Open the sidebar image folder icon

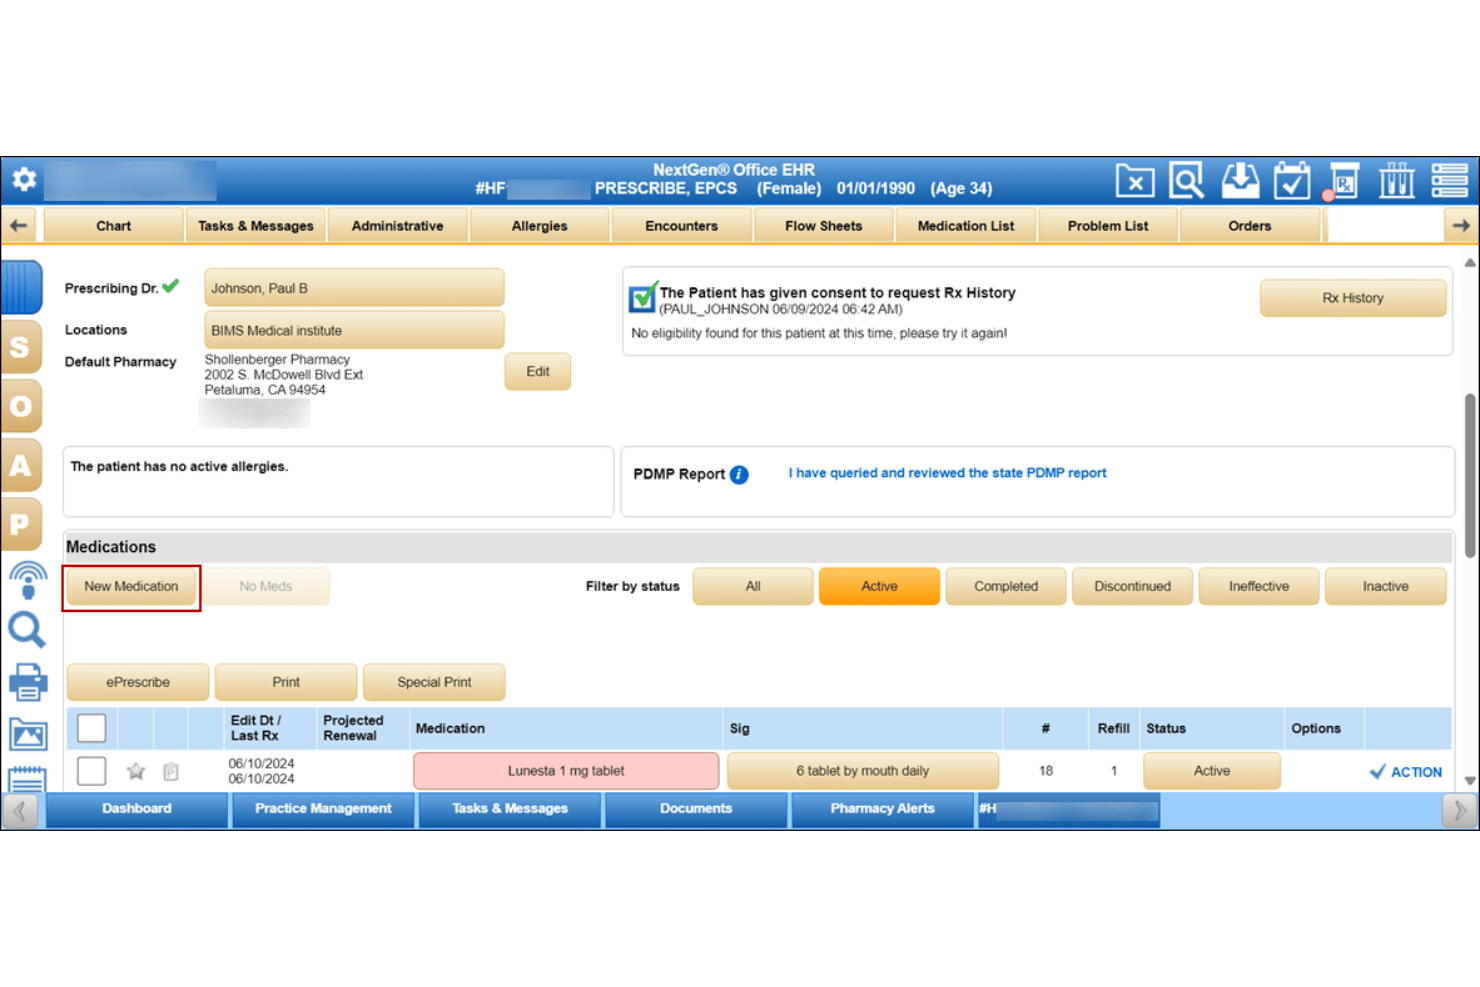[x=28, y=735]
